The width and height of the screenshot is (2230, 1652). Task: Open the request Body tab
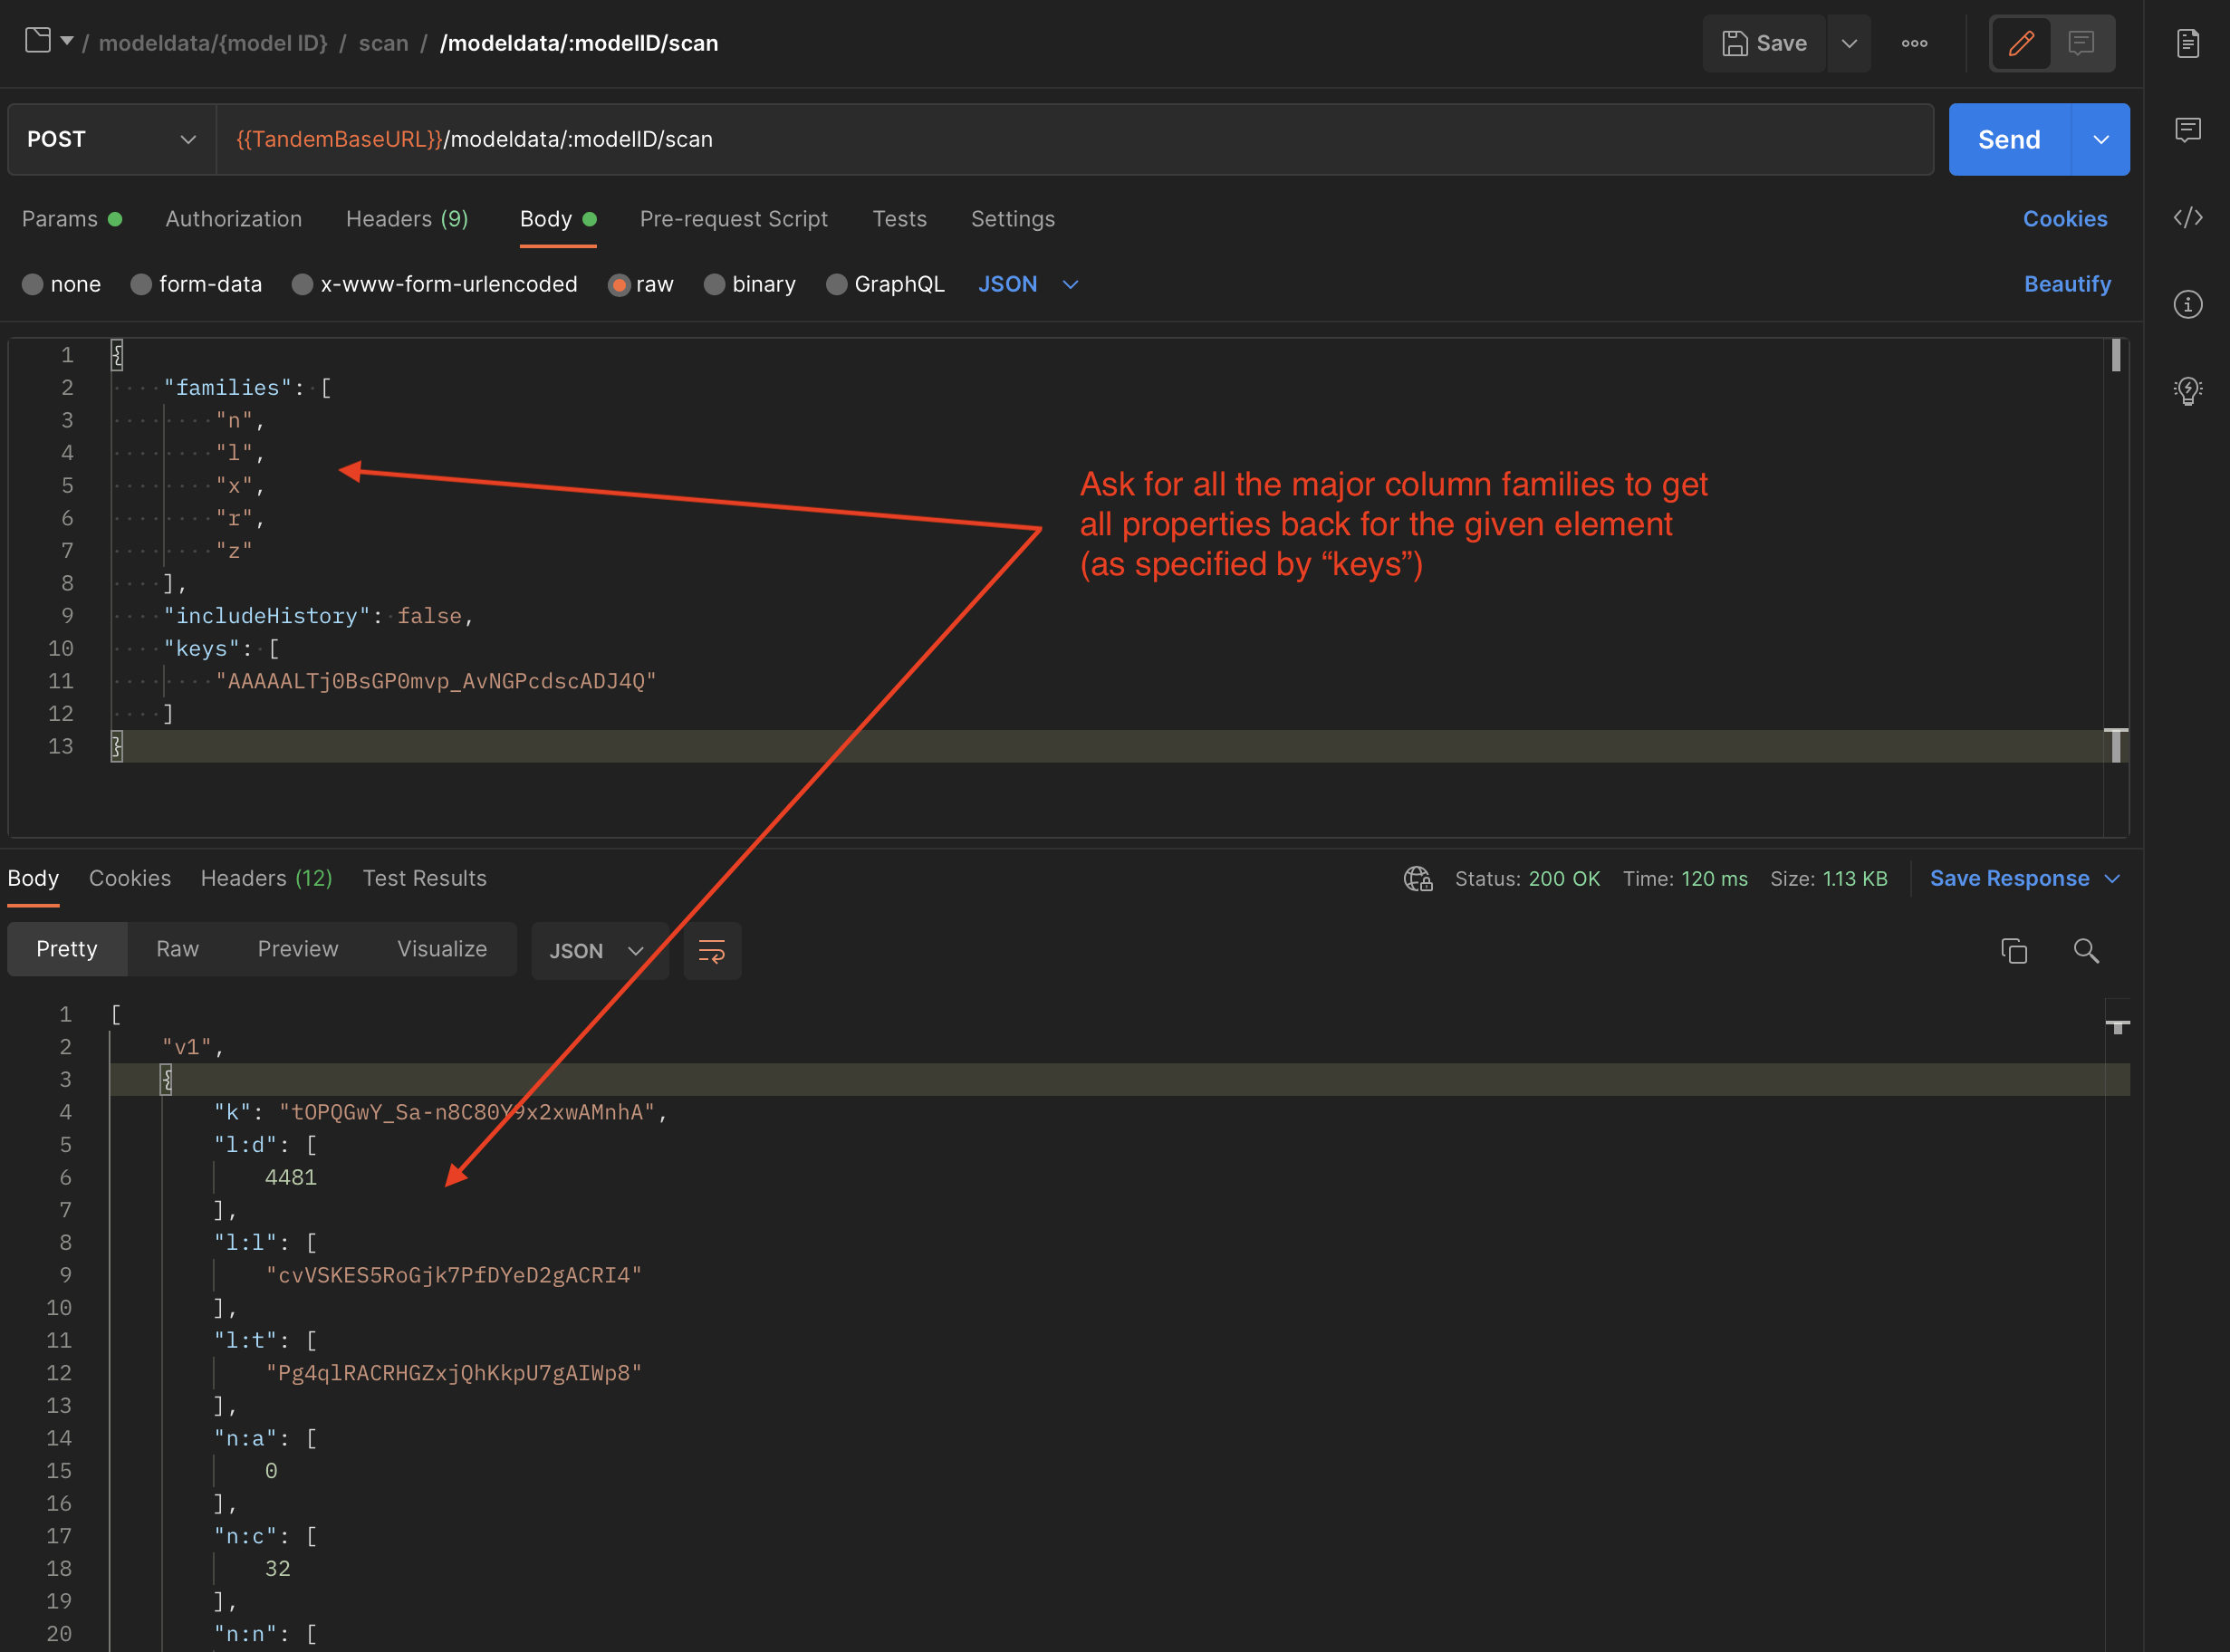tap(557, 219)
